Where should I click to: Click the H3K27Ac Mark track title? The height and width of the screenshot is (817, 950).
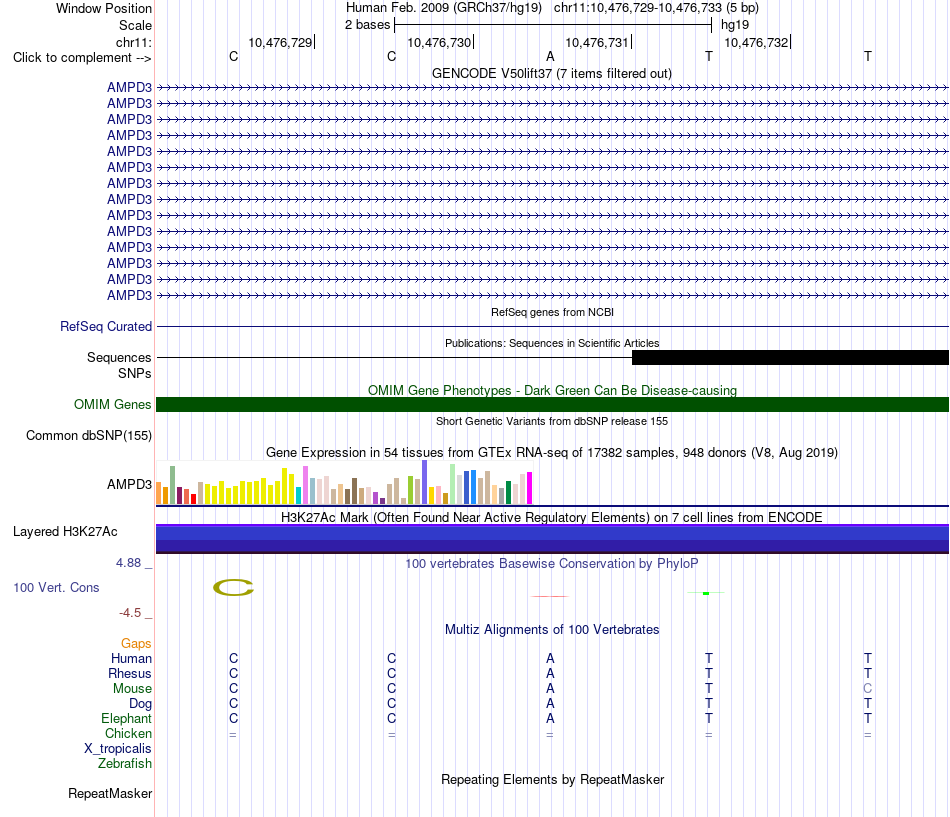click(552, 517)
